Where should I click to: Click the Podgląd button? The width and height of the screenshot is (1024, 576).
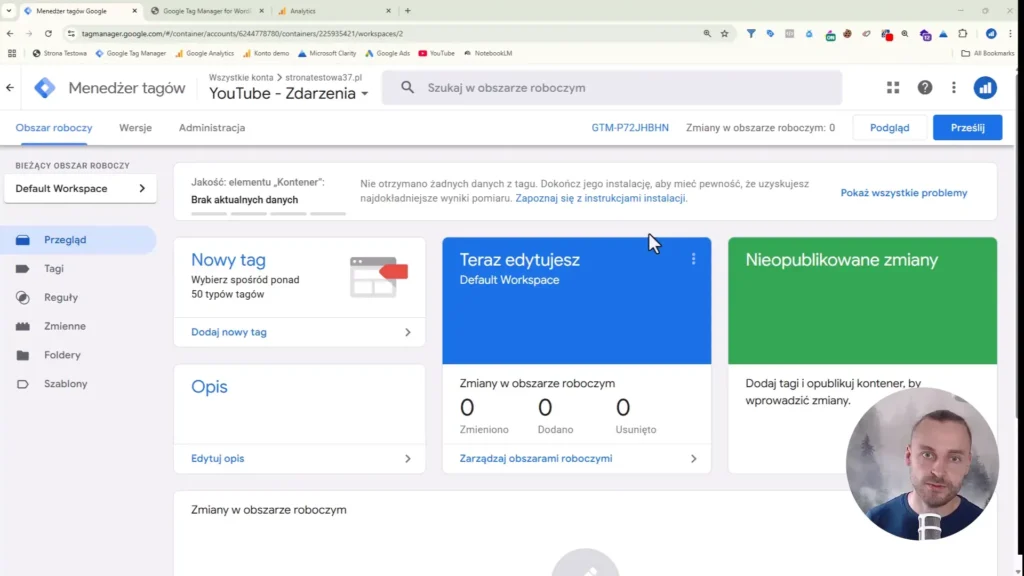889,128
